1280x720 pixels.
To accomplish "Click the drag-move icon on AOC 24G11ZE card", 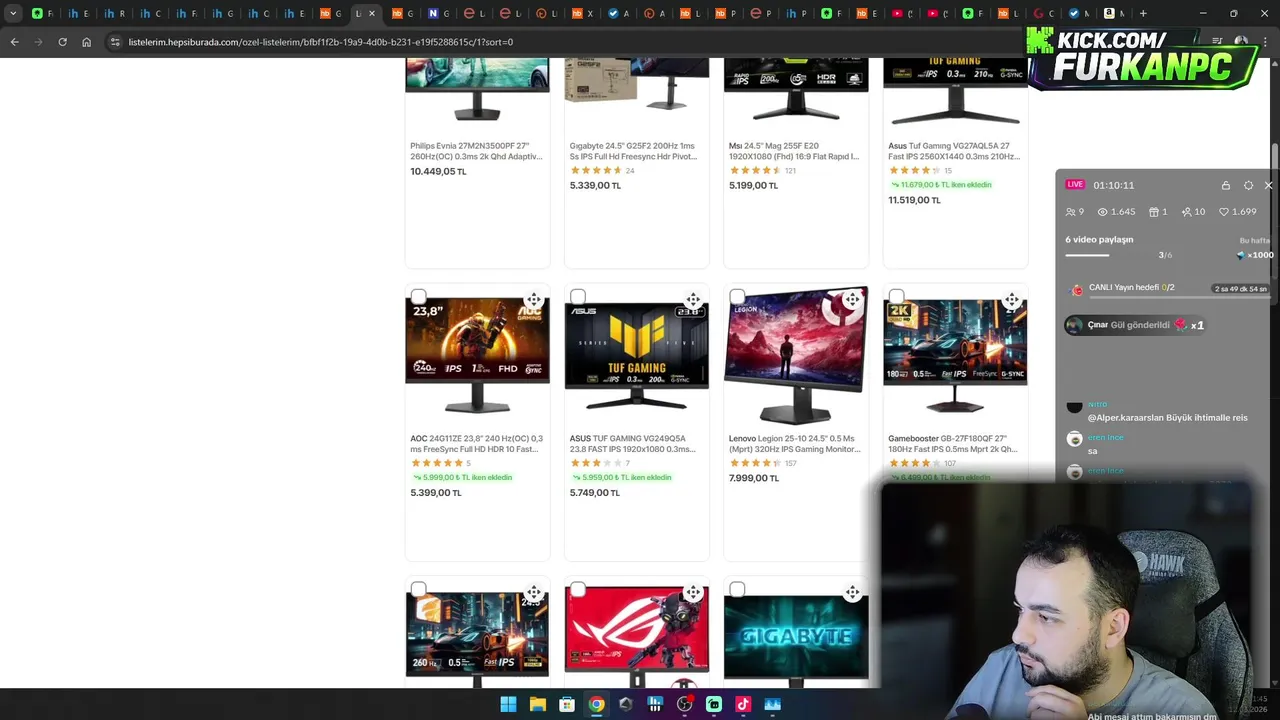I will coord(534,300).
